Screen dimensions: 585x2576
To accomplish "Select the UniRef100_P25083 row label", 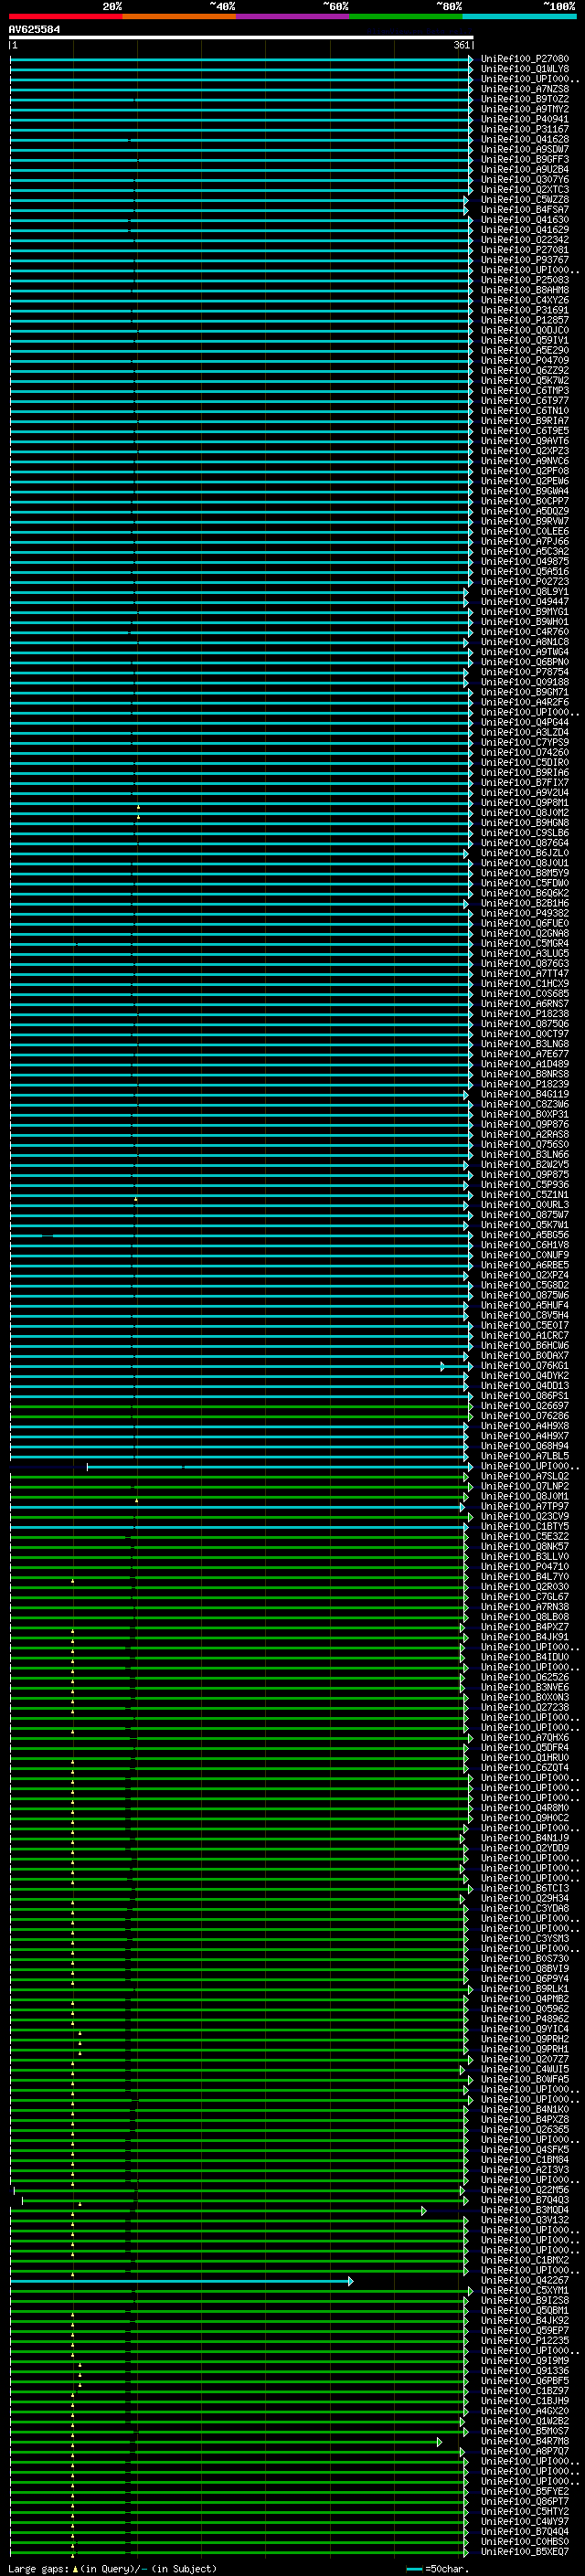I will [524, 280].
